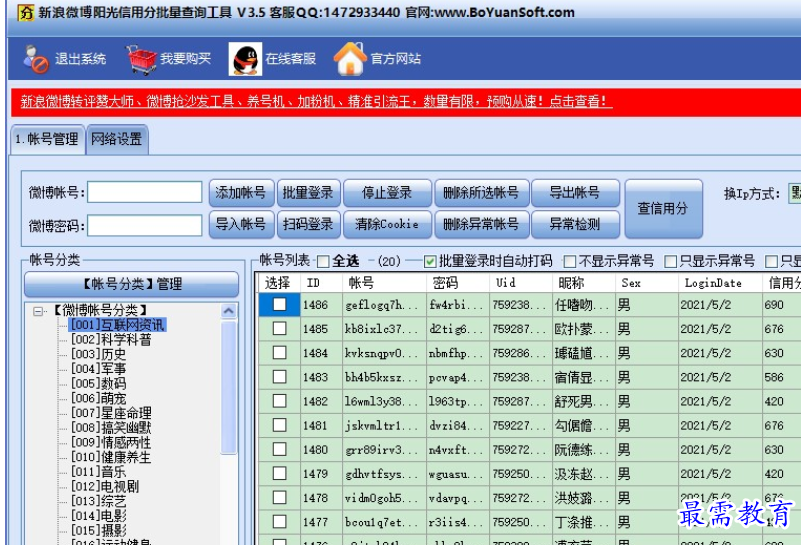Click 停止登录 button
Image resolution: width=801 pixels, height=545 pixels.
pyautogui.click(x=387, y=193)
